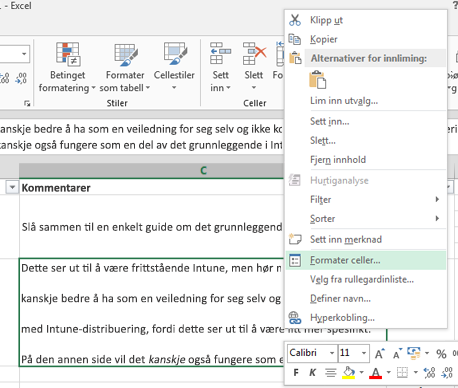Screen dimensions: 458x388
Task: Open Betinget formatering in ribbon
Action: 67,67
